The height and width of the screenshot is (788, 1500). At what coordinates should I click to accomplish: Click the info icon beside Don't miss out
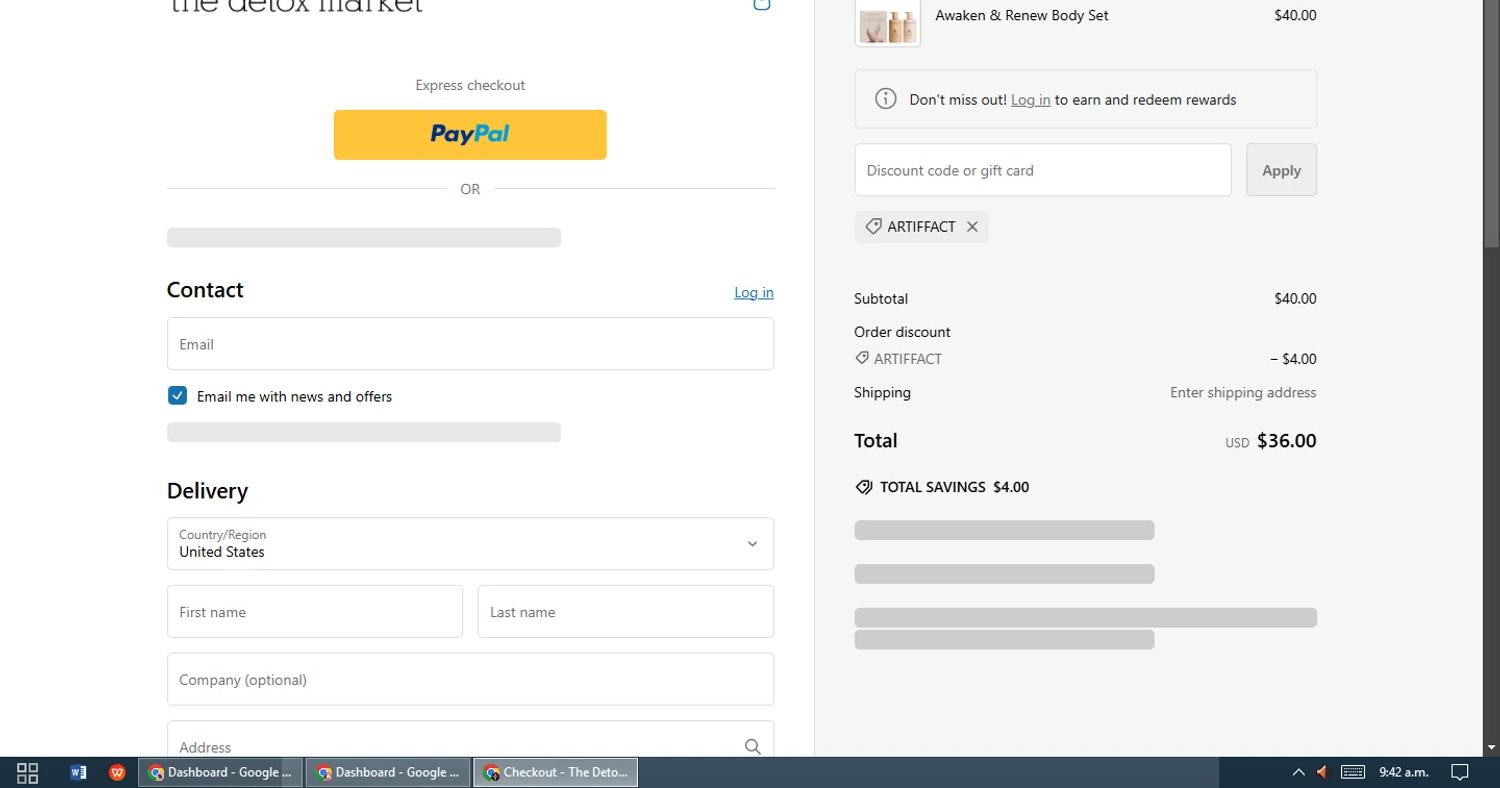[885, 99]
